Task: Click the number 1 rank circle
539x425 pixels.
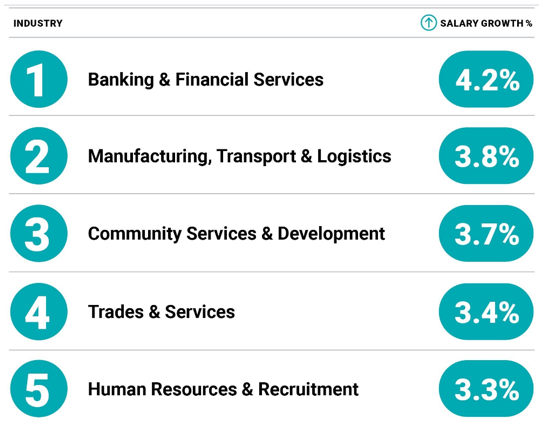Action: point(39,79)
